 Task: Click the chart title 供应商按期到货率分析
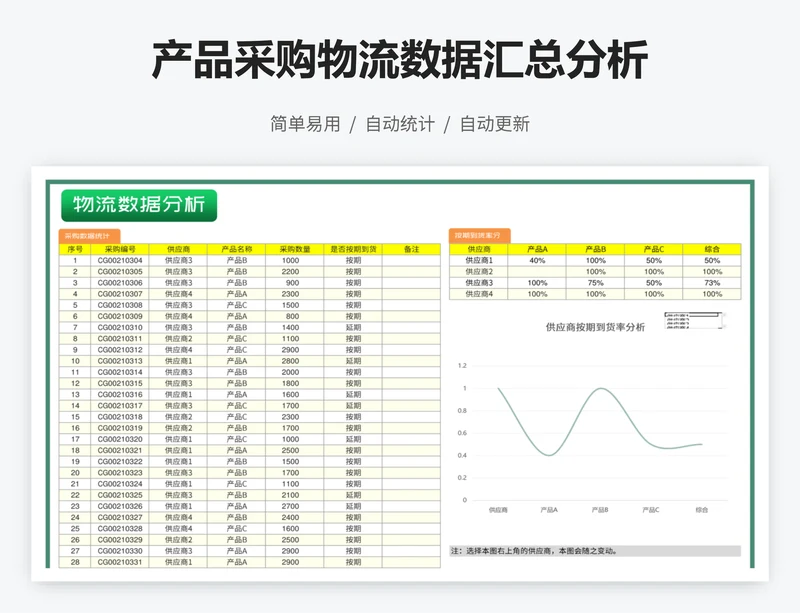(x=594, y=327)
